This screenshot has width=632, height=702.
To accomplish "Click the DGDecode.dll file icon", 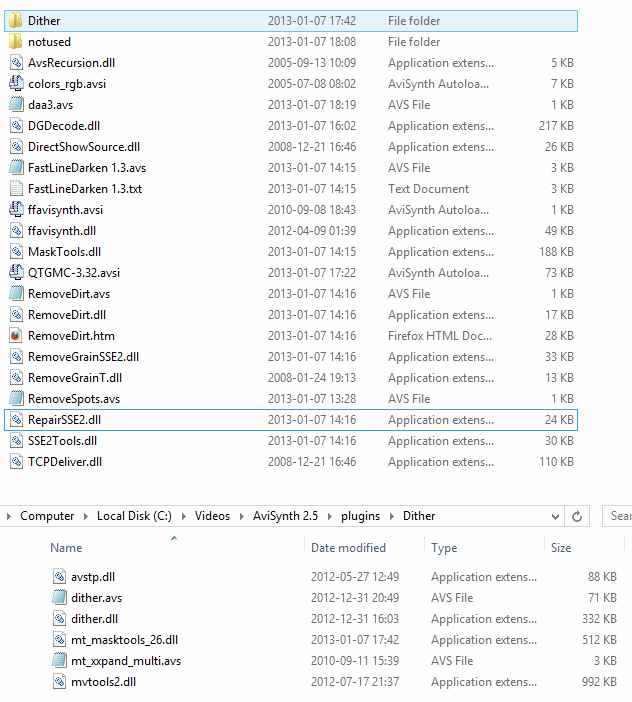I will tap(16, 126).
